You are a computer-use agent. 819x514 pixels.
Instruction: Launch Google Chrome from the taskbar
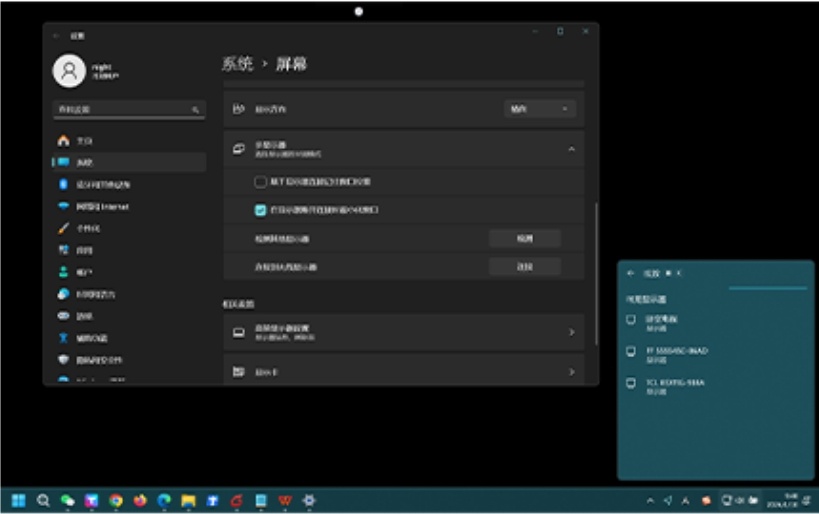(x=116, y=500)
